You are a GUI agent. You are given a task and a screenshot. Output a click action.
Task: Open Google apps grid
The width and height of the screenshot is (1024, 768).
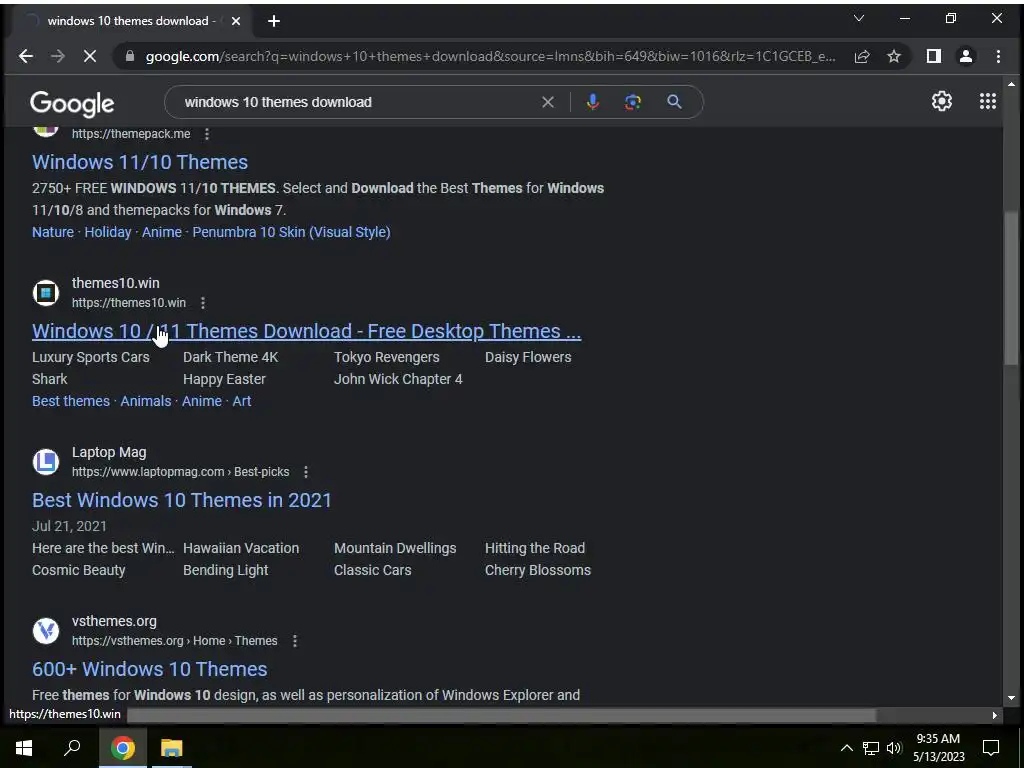point(987,101)
